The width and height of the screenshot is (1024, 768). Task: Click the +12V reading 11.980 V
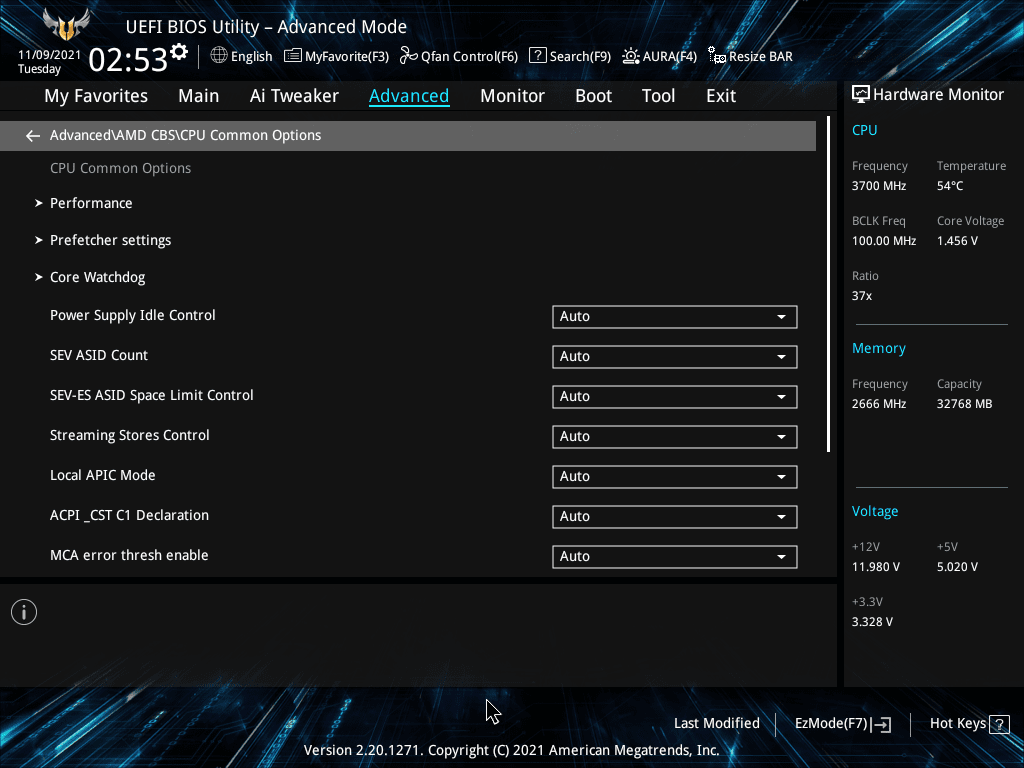tap(875, 567)
